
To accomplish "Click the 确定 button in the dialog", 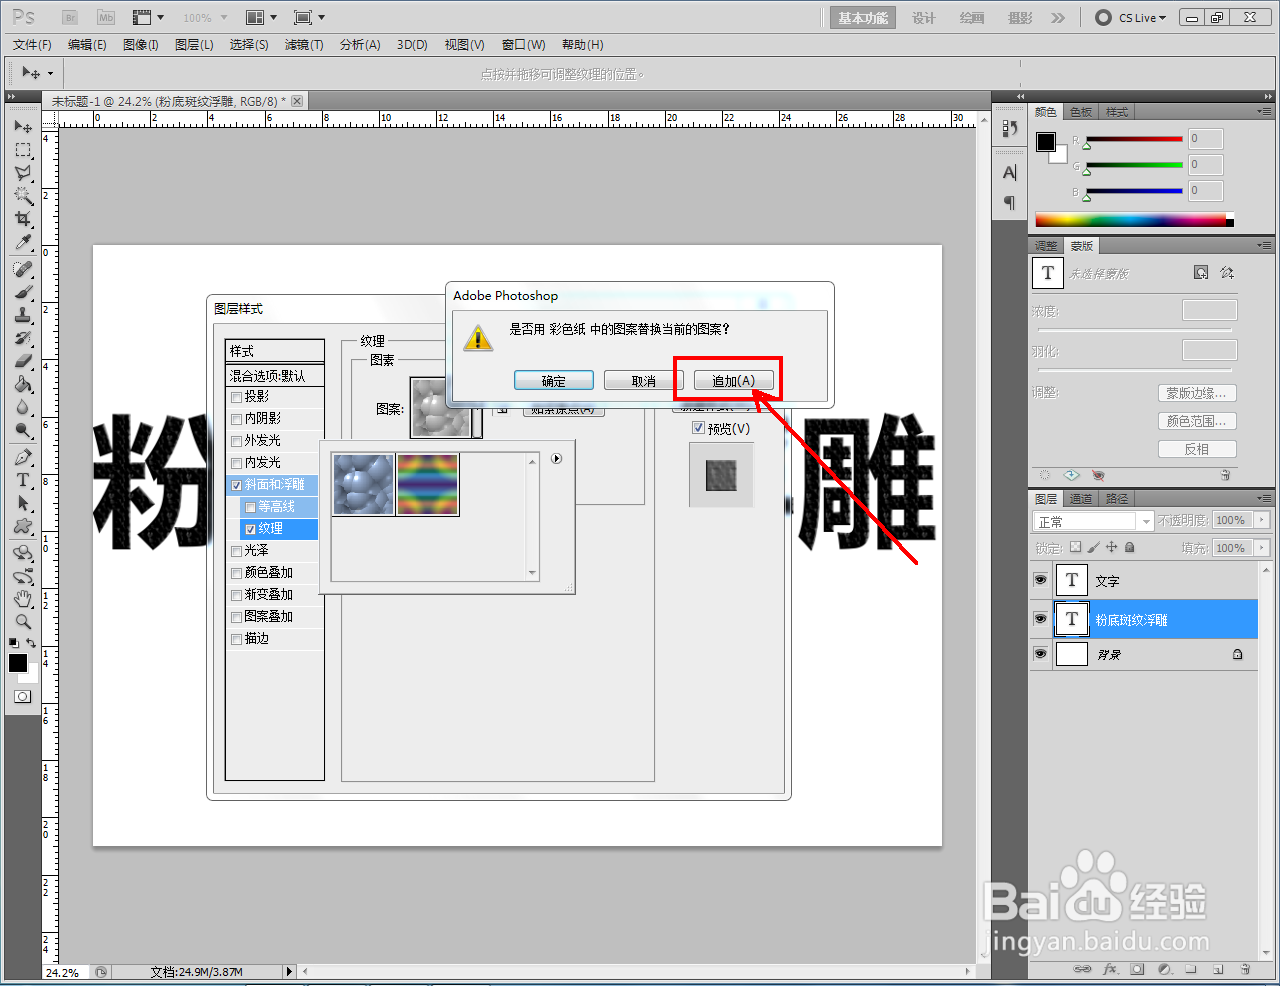I will point(554,381).
